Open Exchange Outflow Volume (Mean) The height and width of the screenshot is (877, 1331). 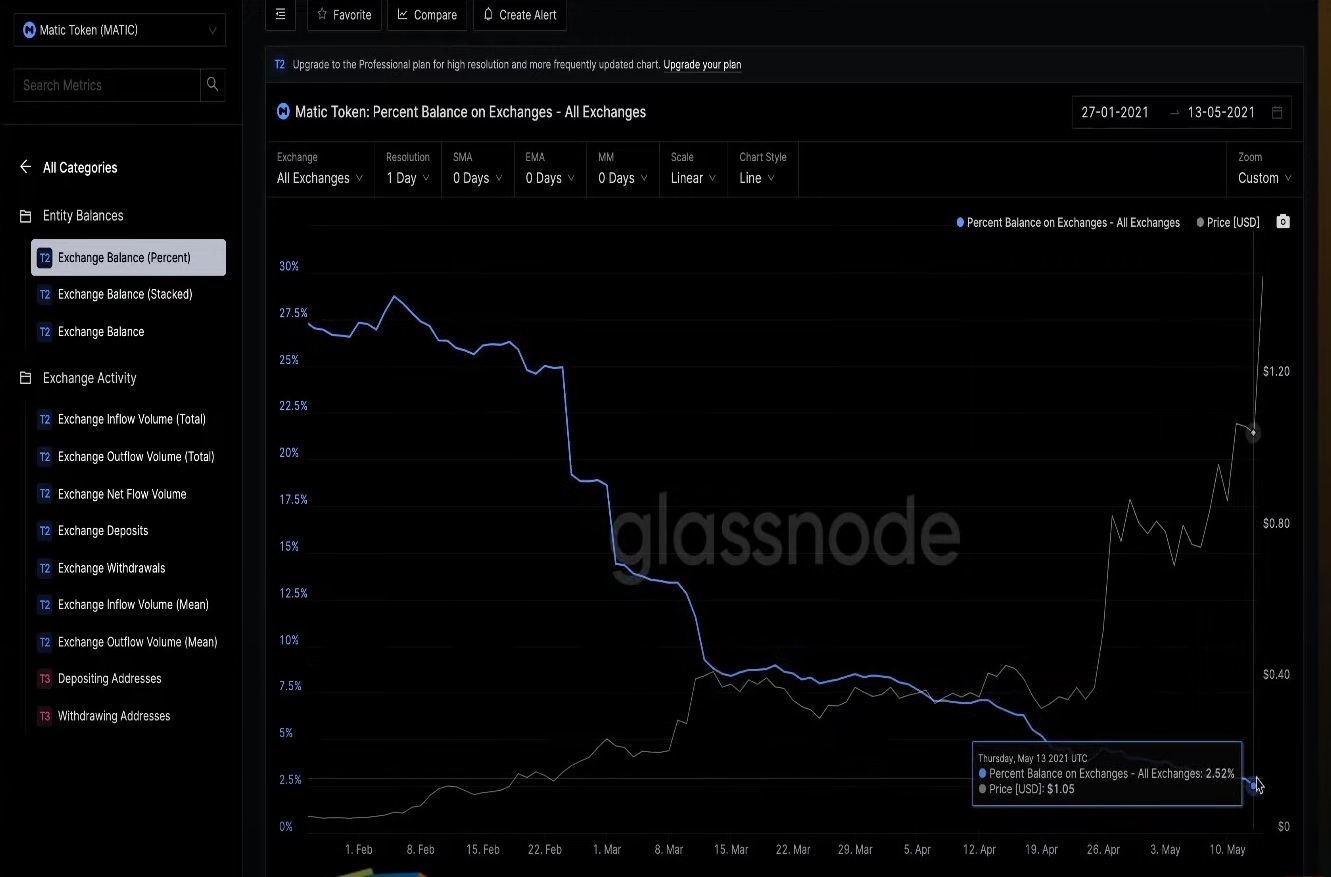tap(138, 642)
